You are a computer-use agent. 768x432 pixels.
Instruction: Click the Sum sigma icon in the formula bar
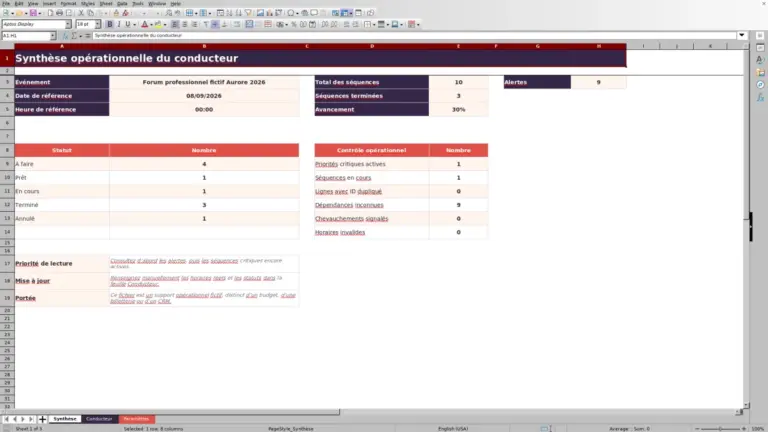(74, 36)
